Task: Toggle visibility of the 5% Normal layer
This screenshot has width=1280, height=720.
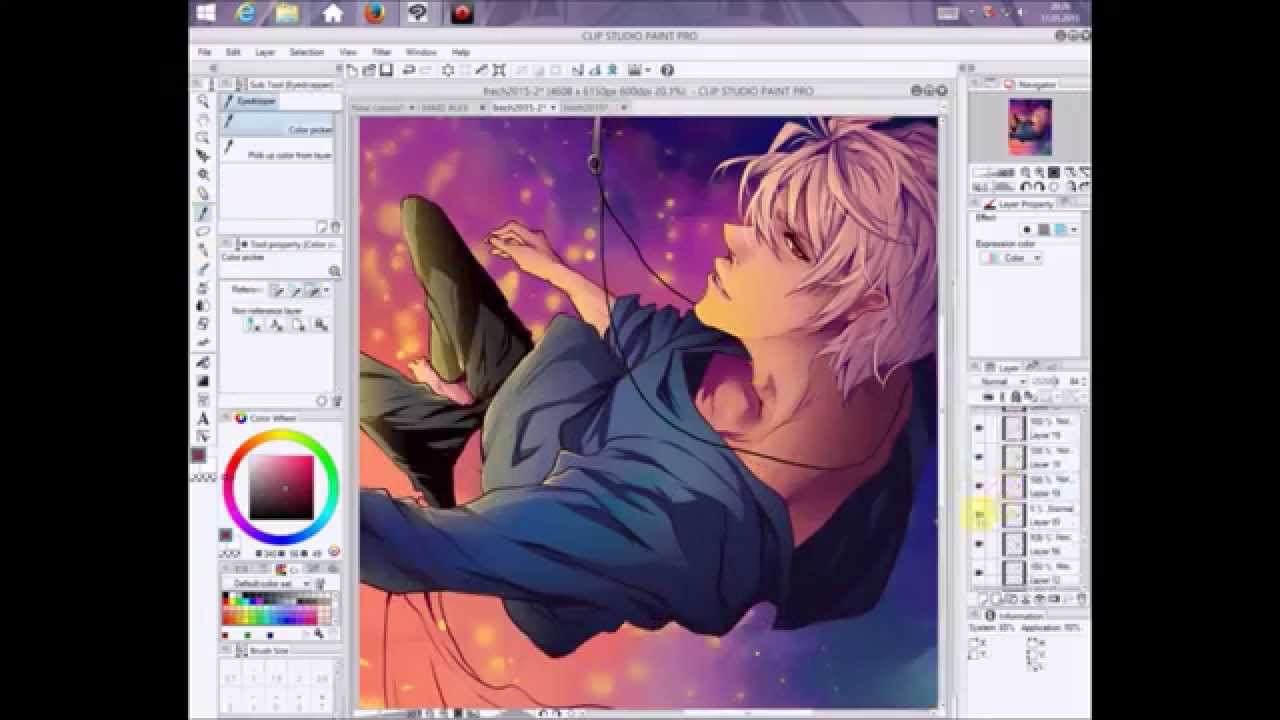Action: [979, 515]
